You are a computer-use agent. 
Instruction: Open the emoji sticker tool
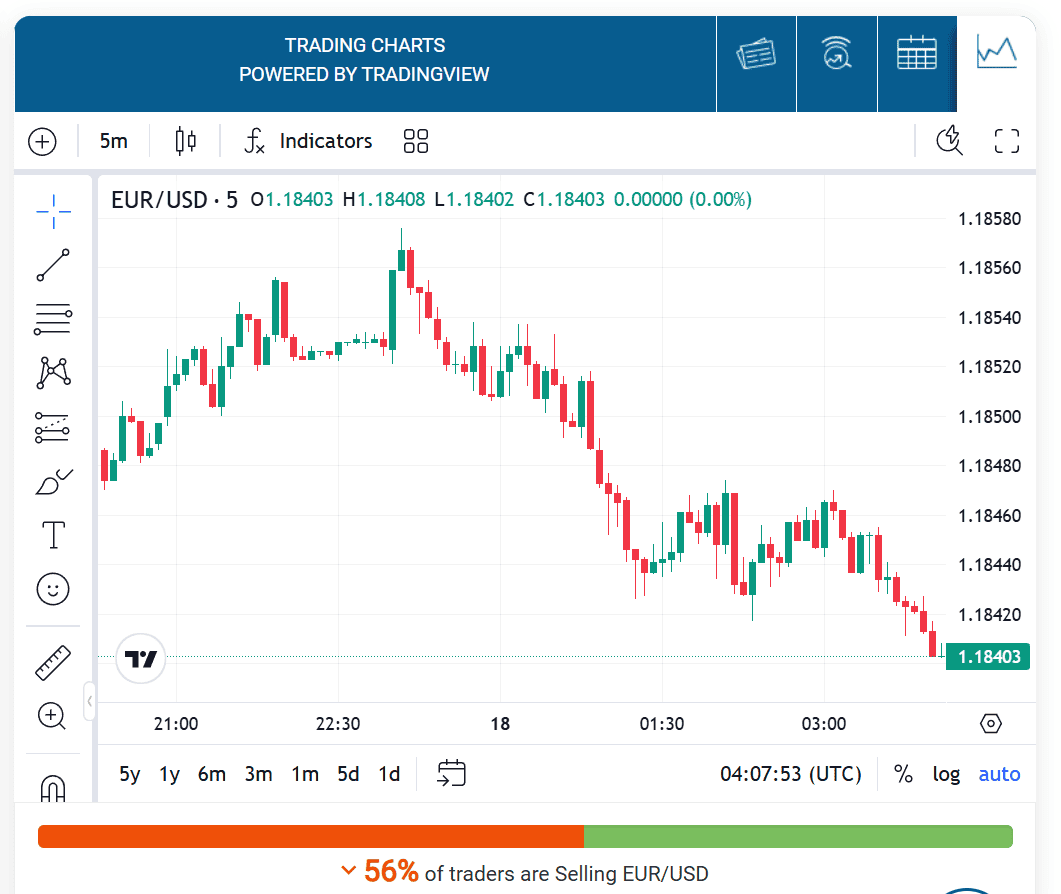[52, 589]
